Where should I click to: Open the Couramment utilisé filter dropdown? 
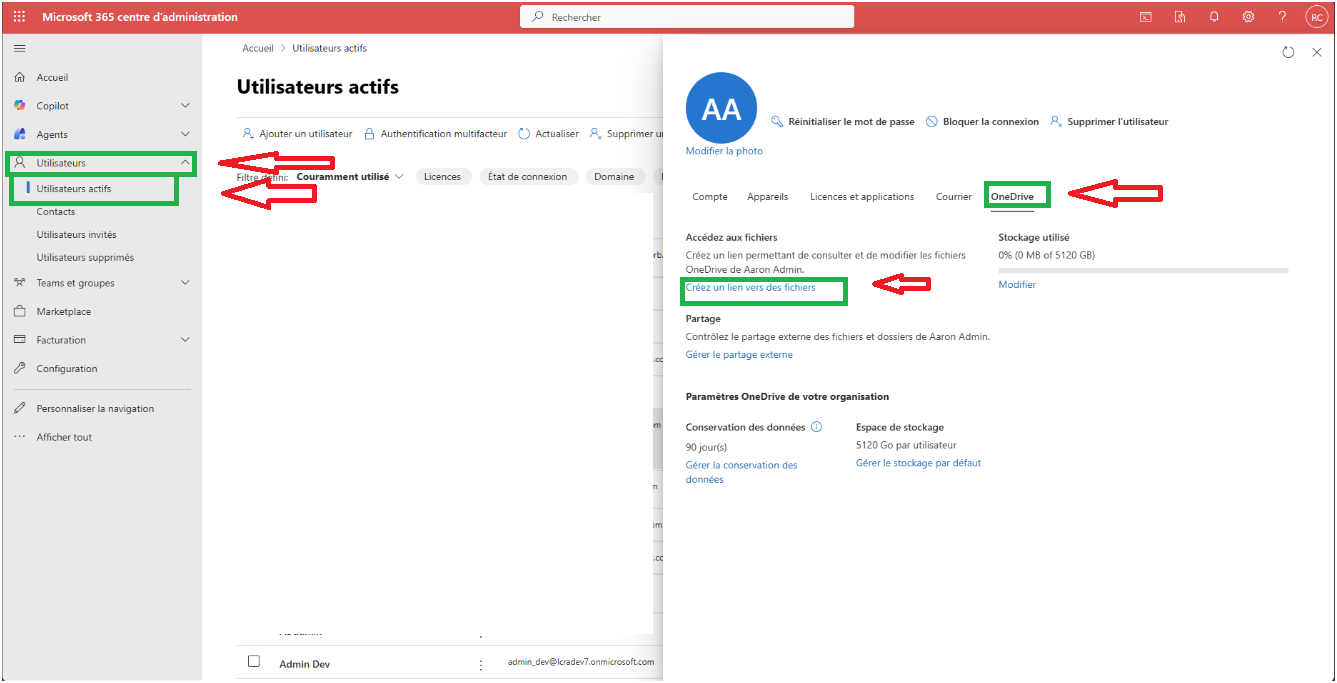[350, 176]
